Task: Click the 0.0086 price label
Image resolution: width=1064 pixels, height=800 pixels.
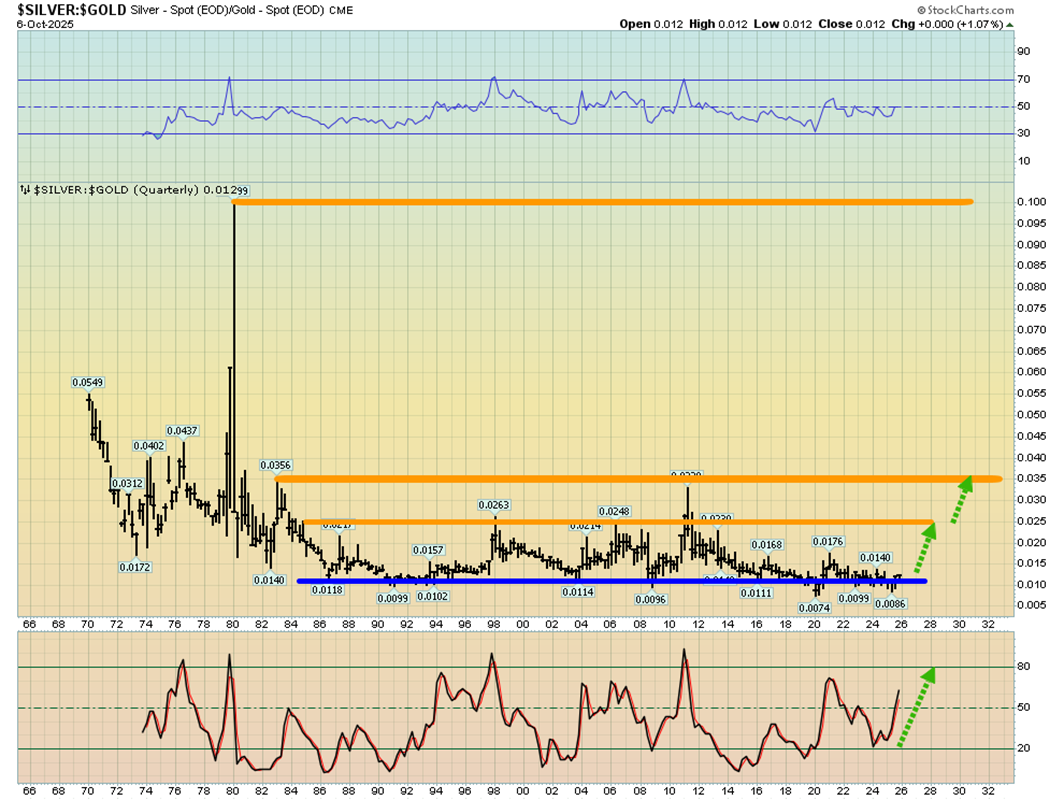Action: 890,603
